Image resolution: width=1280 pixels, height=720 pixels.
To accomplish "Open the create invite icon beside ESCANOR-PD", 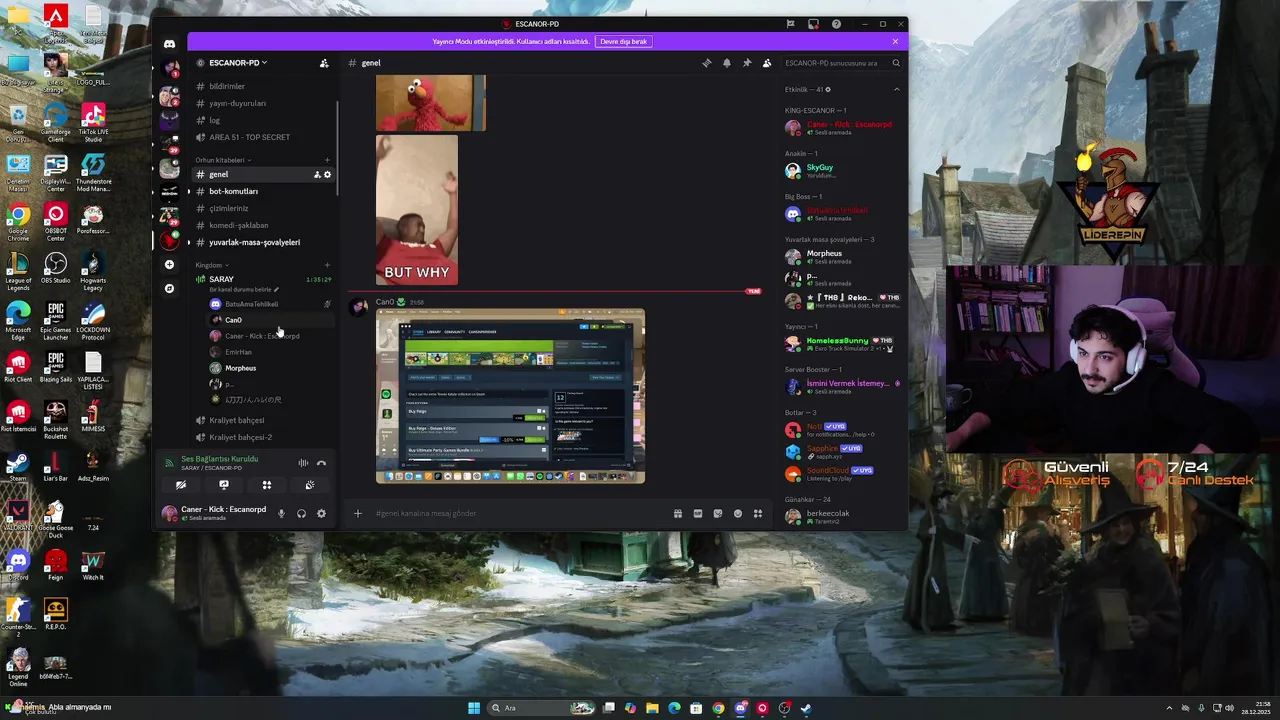I will click(x=324, y=63).
